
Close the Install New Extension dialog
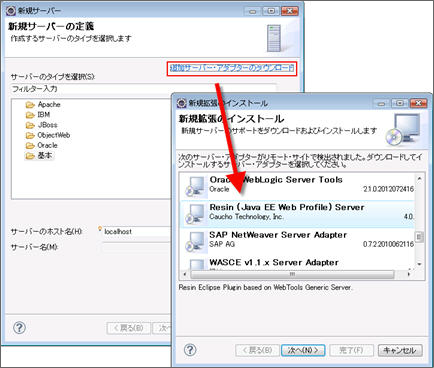click(418, 103)
